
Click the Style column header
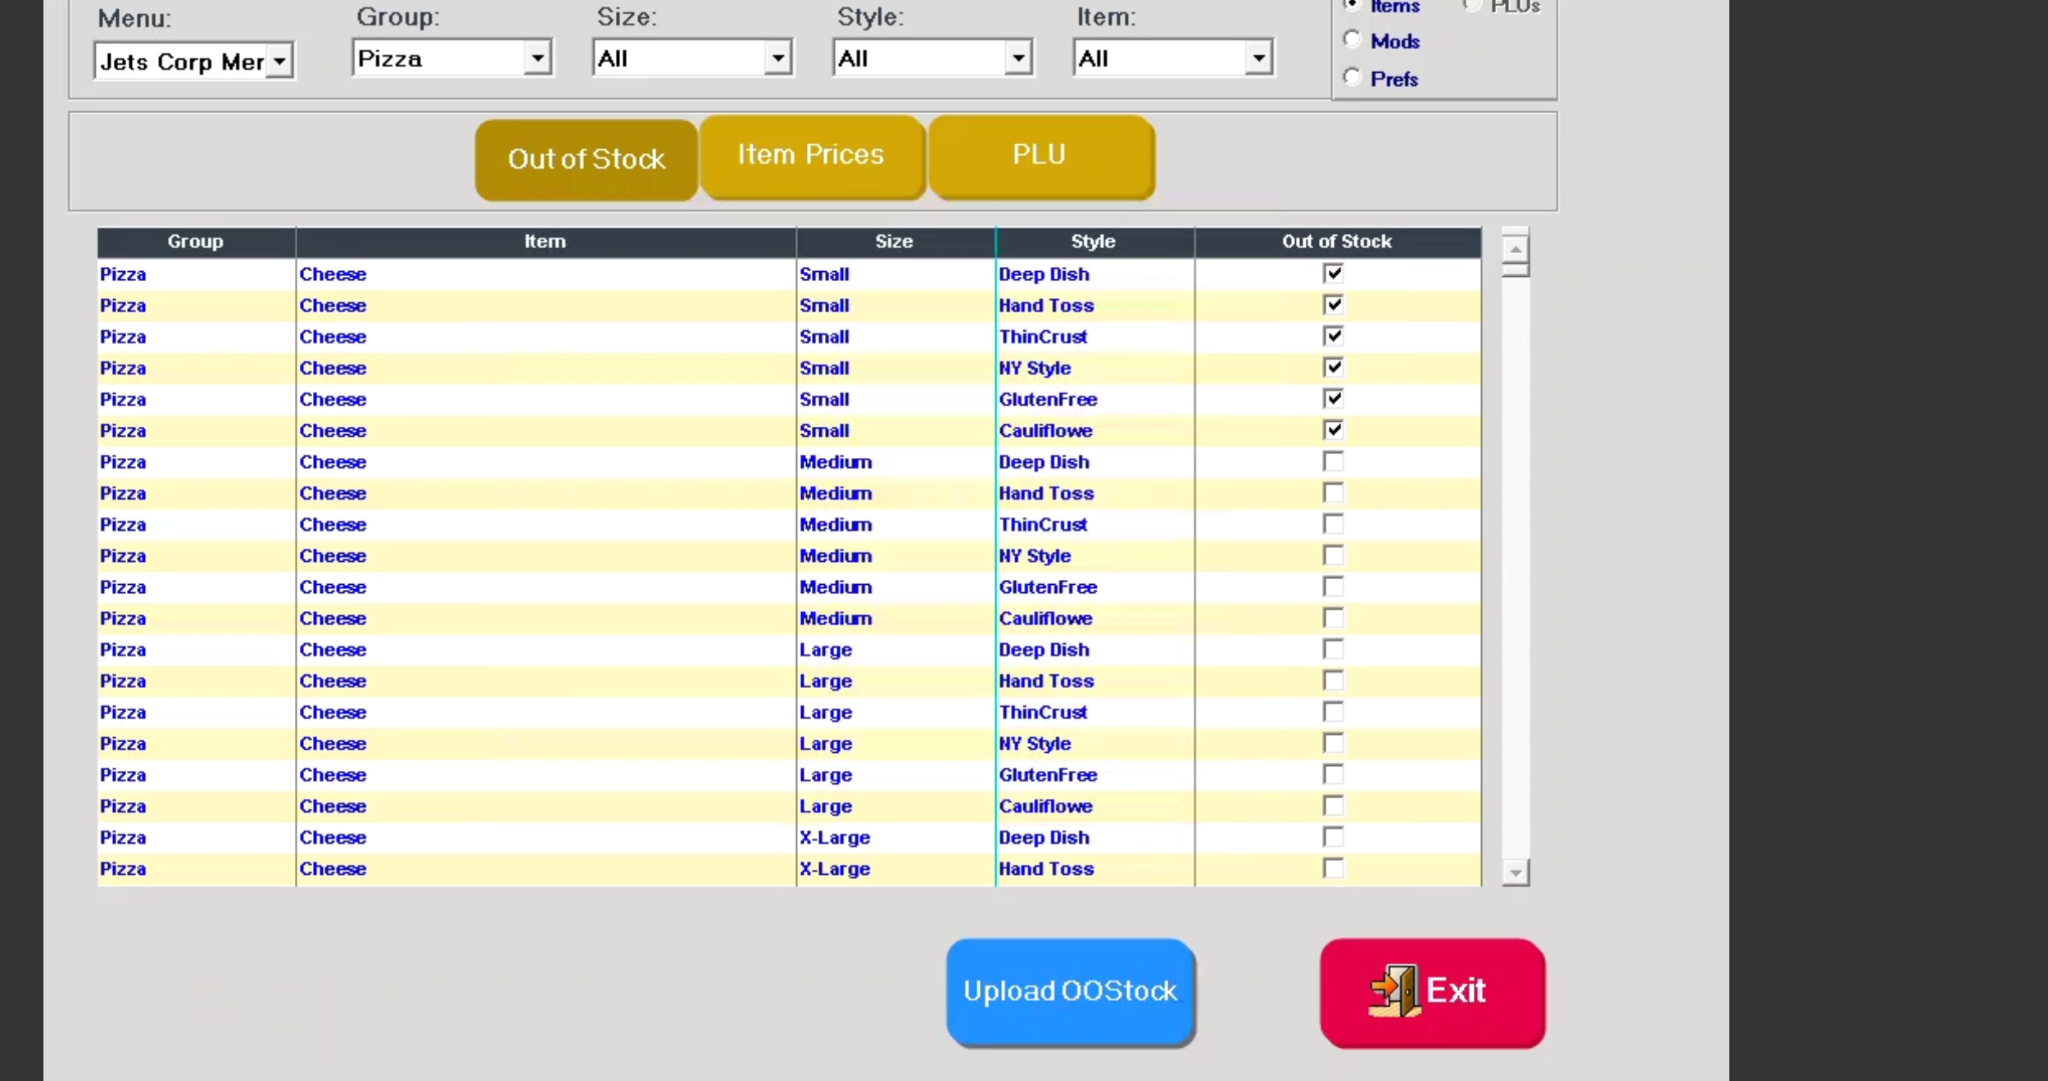pos(1093,241)
